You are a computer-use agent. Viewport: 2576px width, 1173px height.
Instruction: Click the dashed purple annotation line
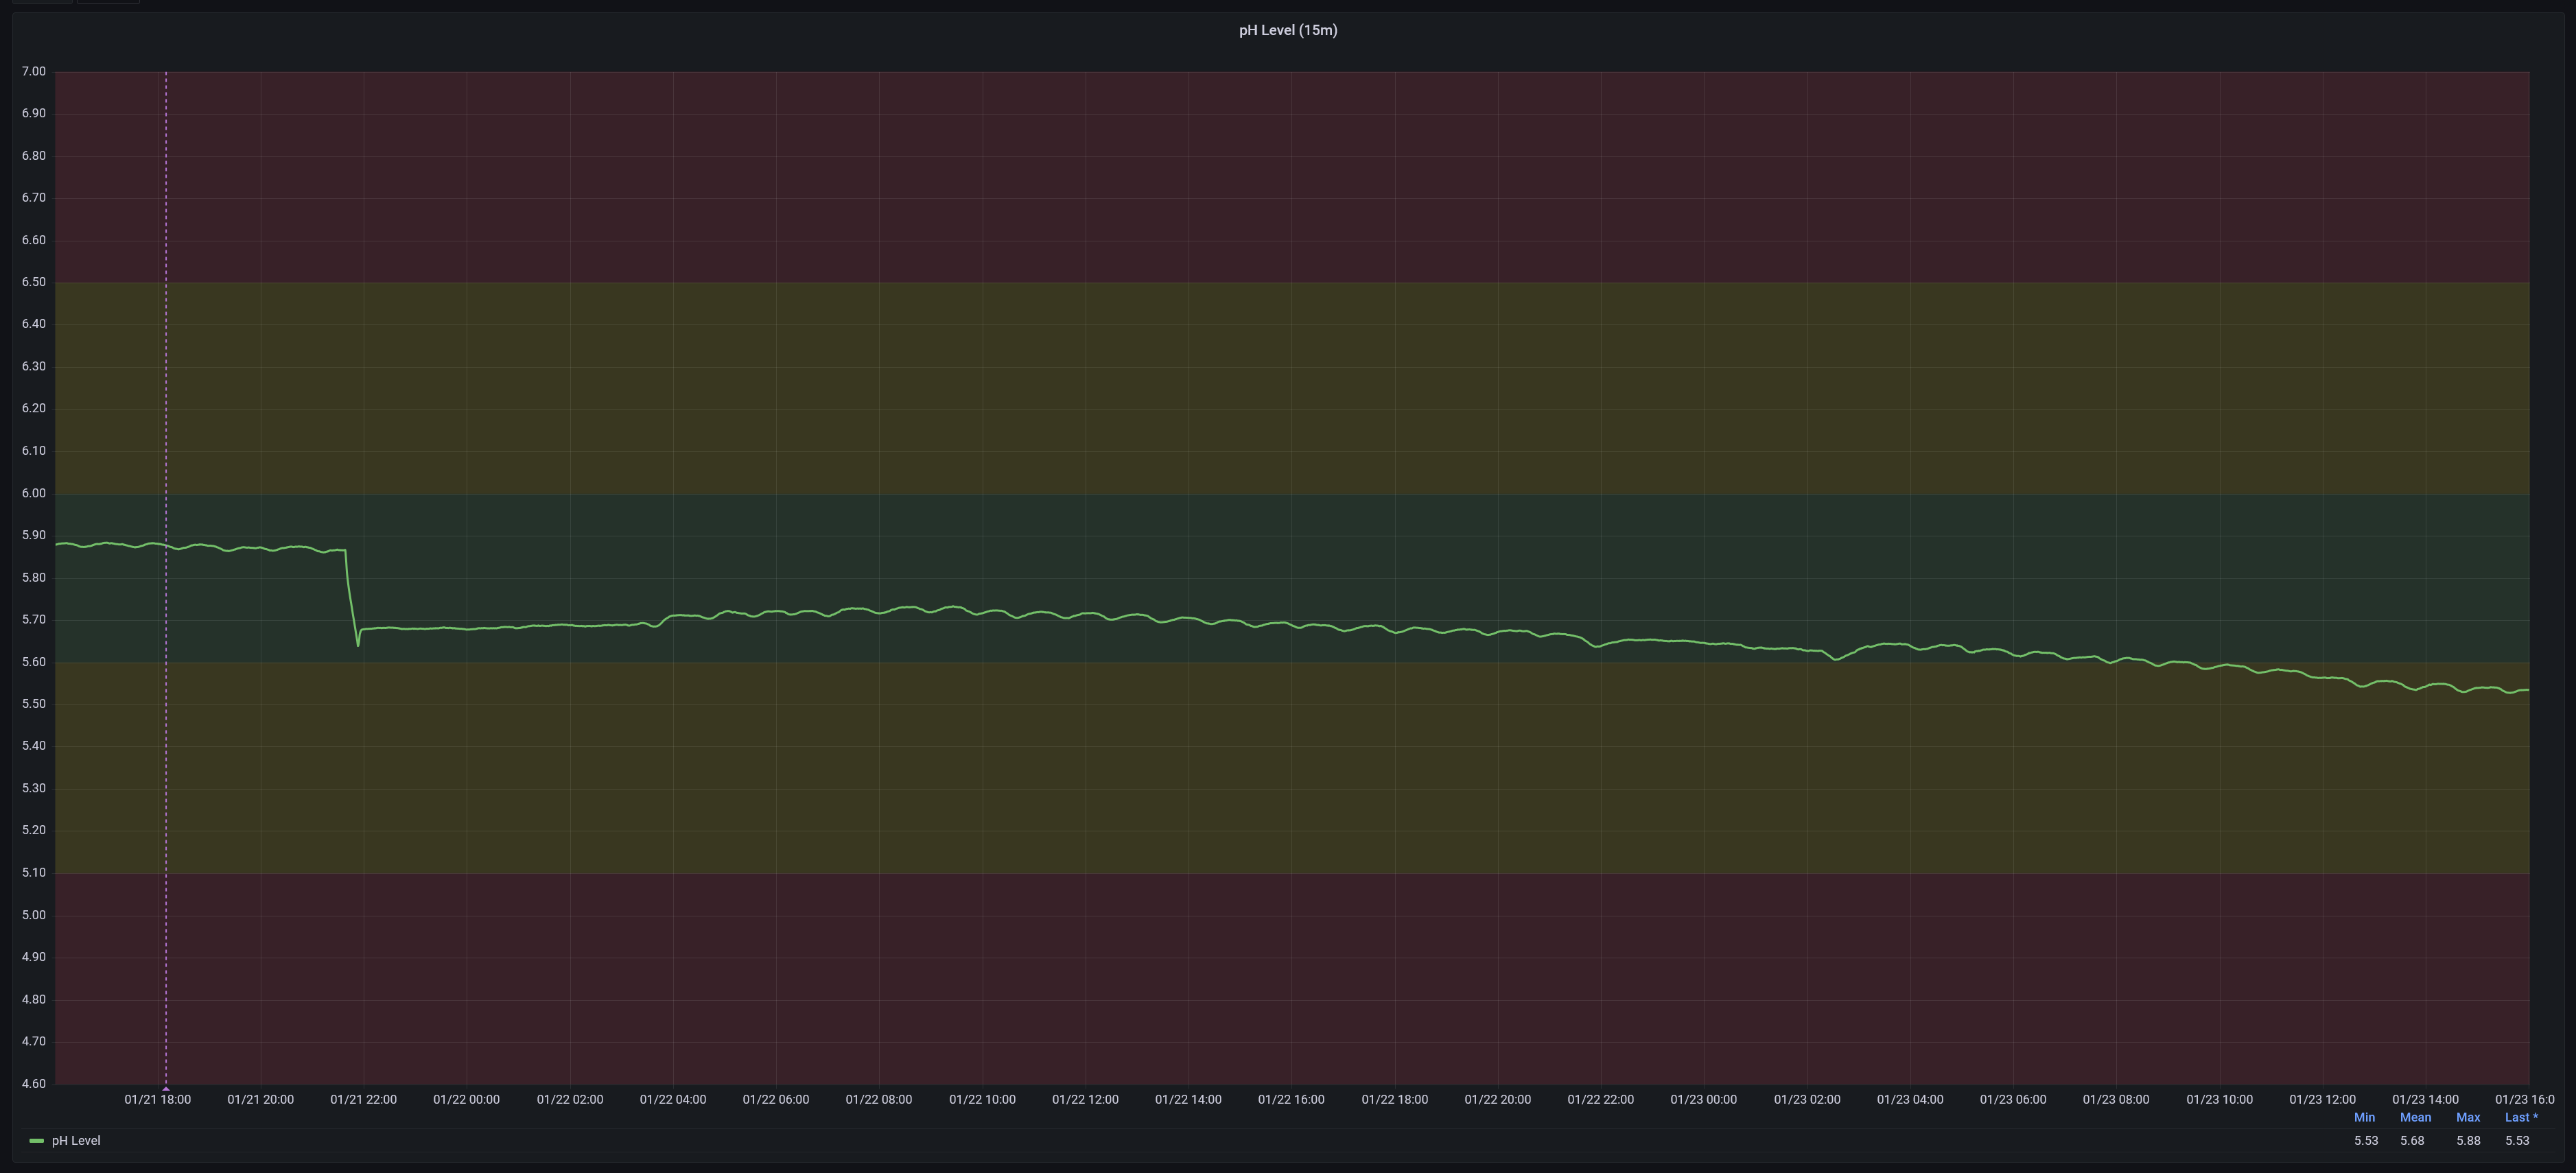pos(166,300)
